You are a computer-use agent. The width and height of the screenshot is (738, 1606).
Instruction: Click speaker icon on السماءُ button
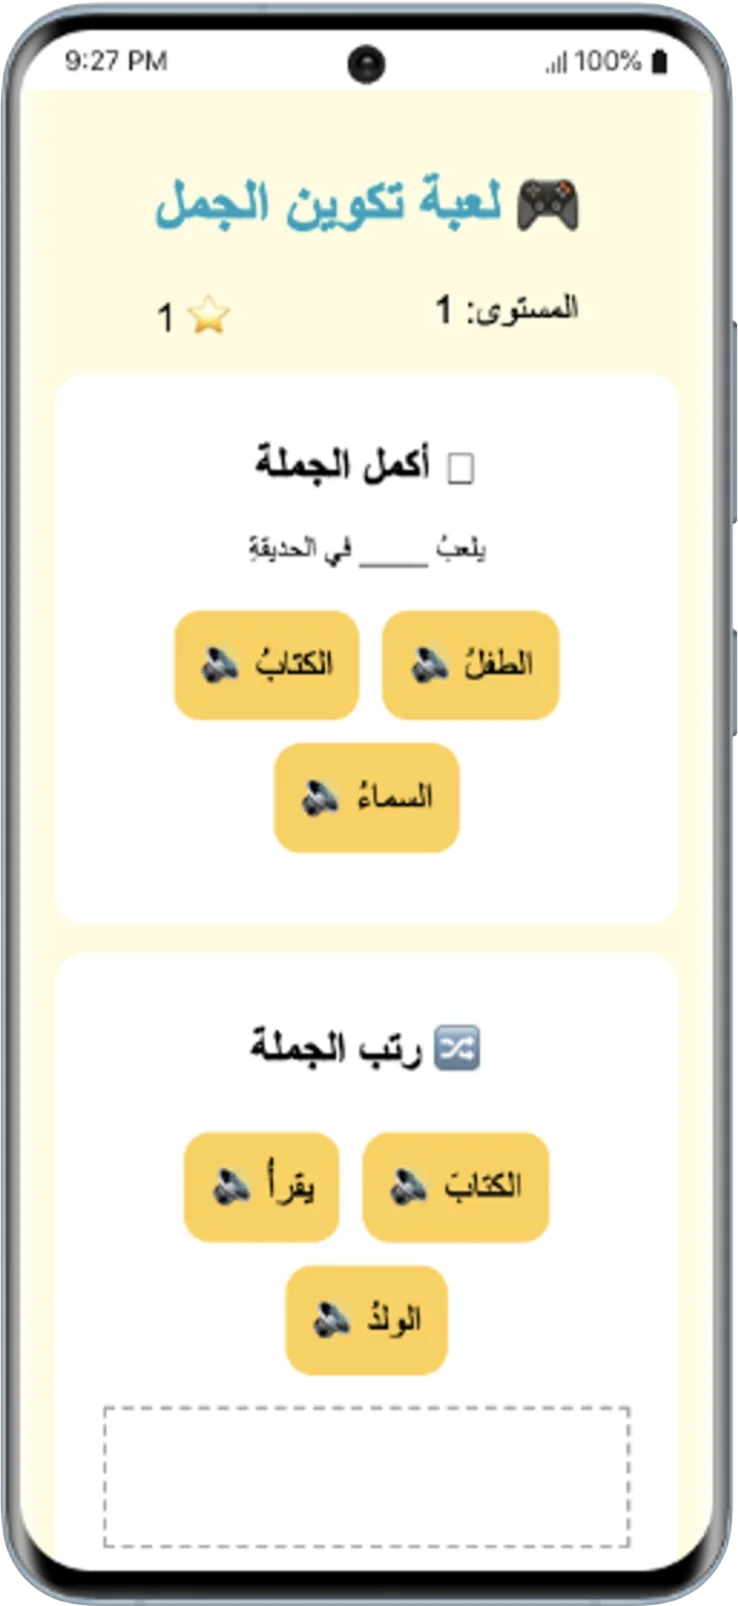[x=321, y=798]
